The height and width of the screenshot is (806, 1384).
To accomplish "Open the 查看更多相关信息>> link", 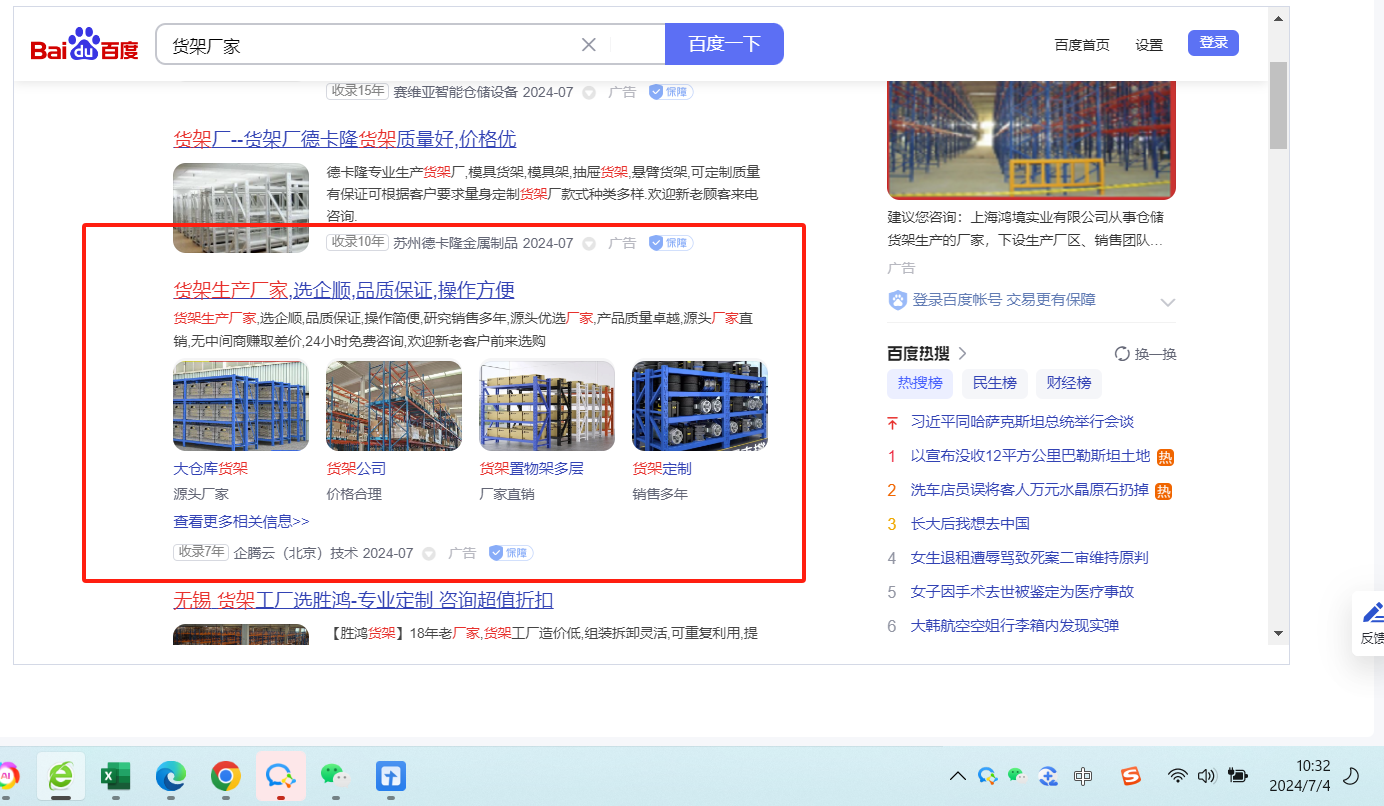I will pyautogui.click(x=241, y=522).
